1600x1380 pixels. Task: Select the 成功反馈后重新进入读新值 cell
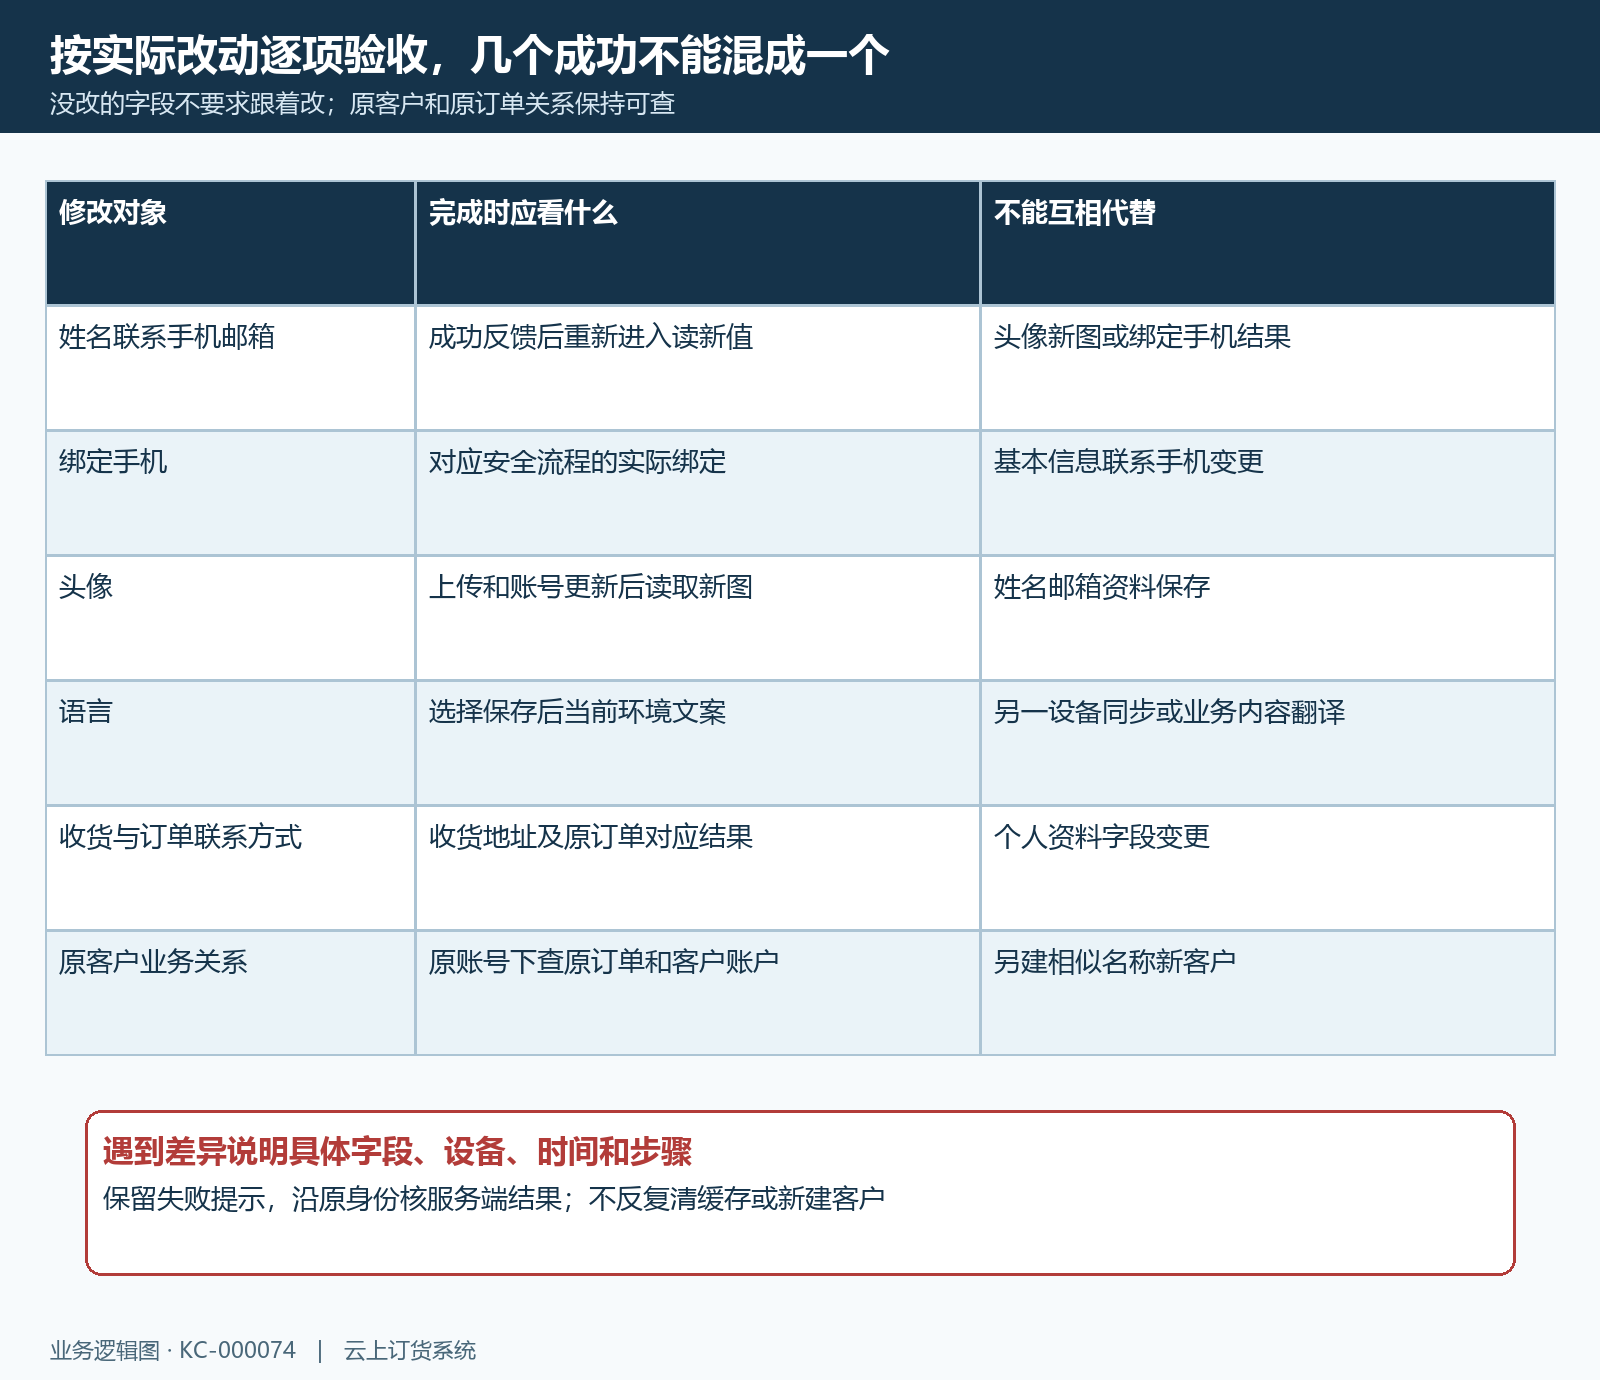point(697,368)
